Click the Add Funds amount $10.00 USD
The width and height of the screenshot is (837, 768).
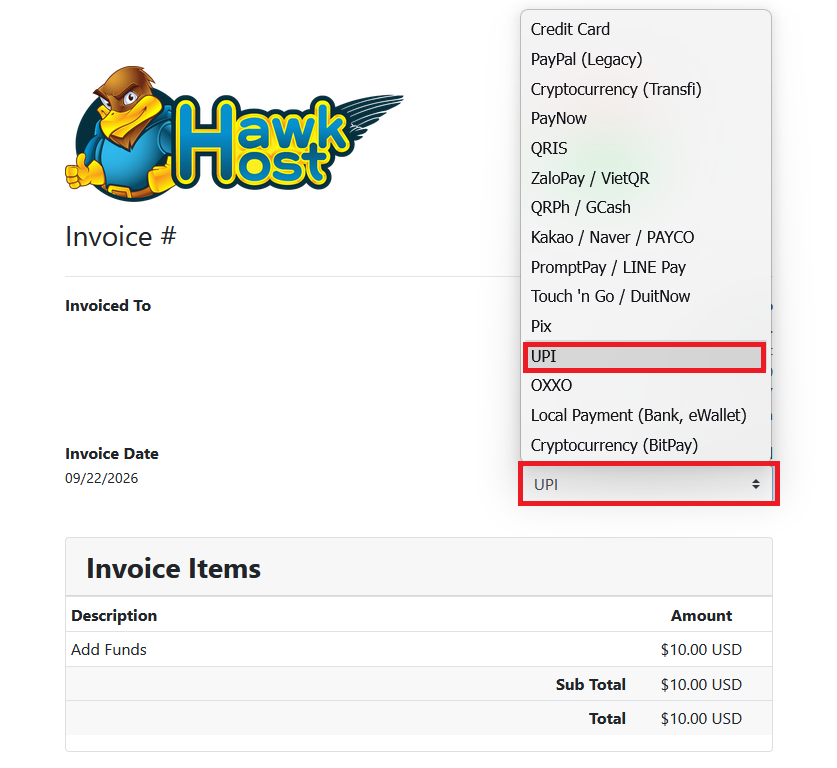[x=701, y=650]
